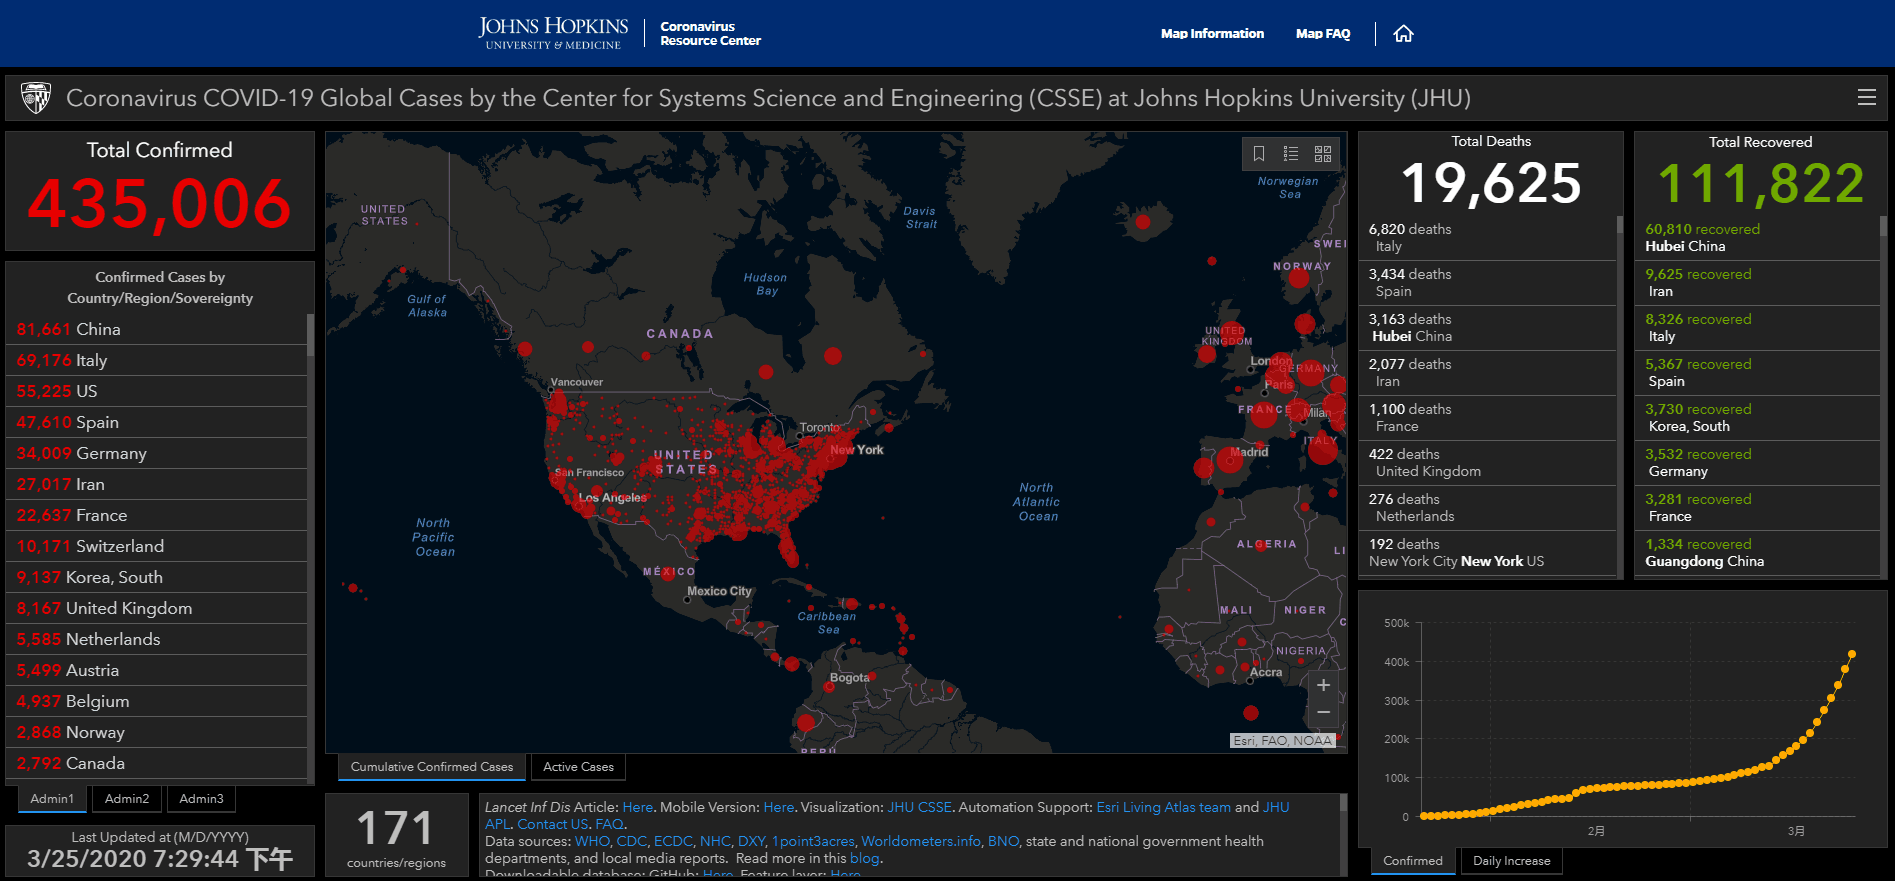The width and height of the screenshot is (1895, 881).
Task: Select the 1,334 recovered Guangdong China entry
Action: [x=1758, y=553]
